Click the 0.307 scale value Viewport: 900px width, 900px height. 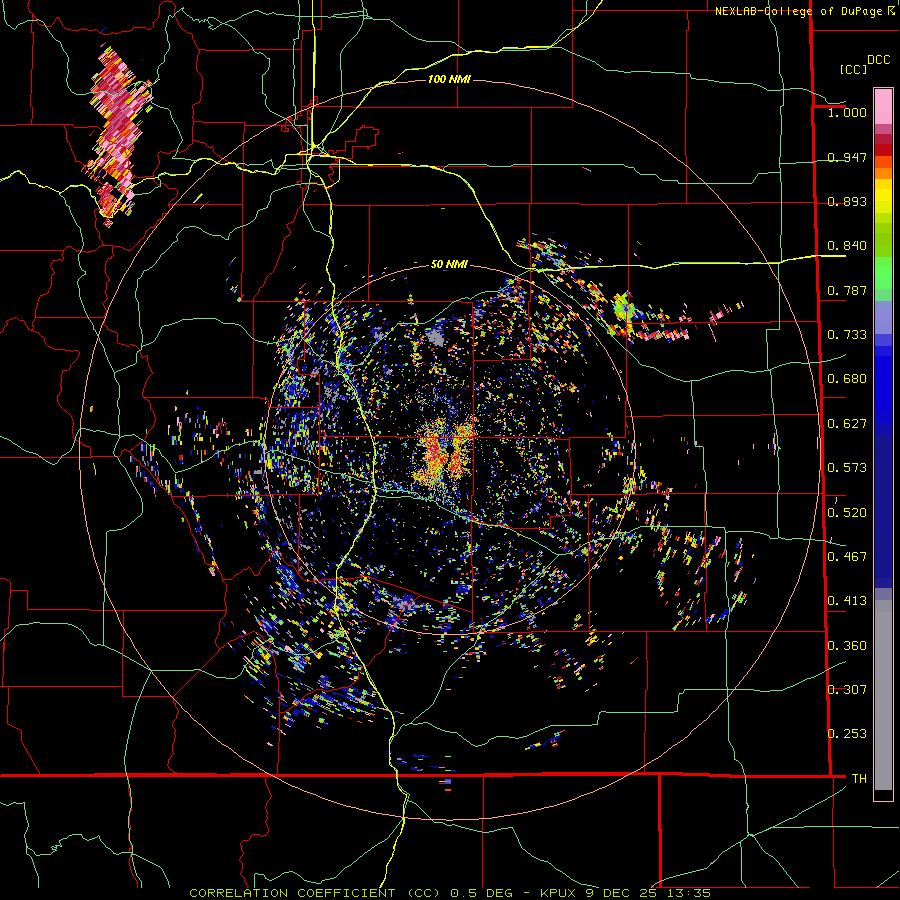point(847,690)
